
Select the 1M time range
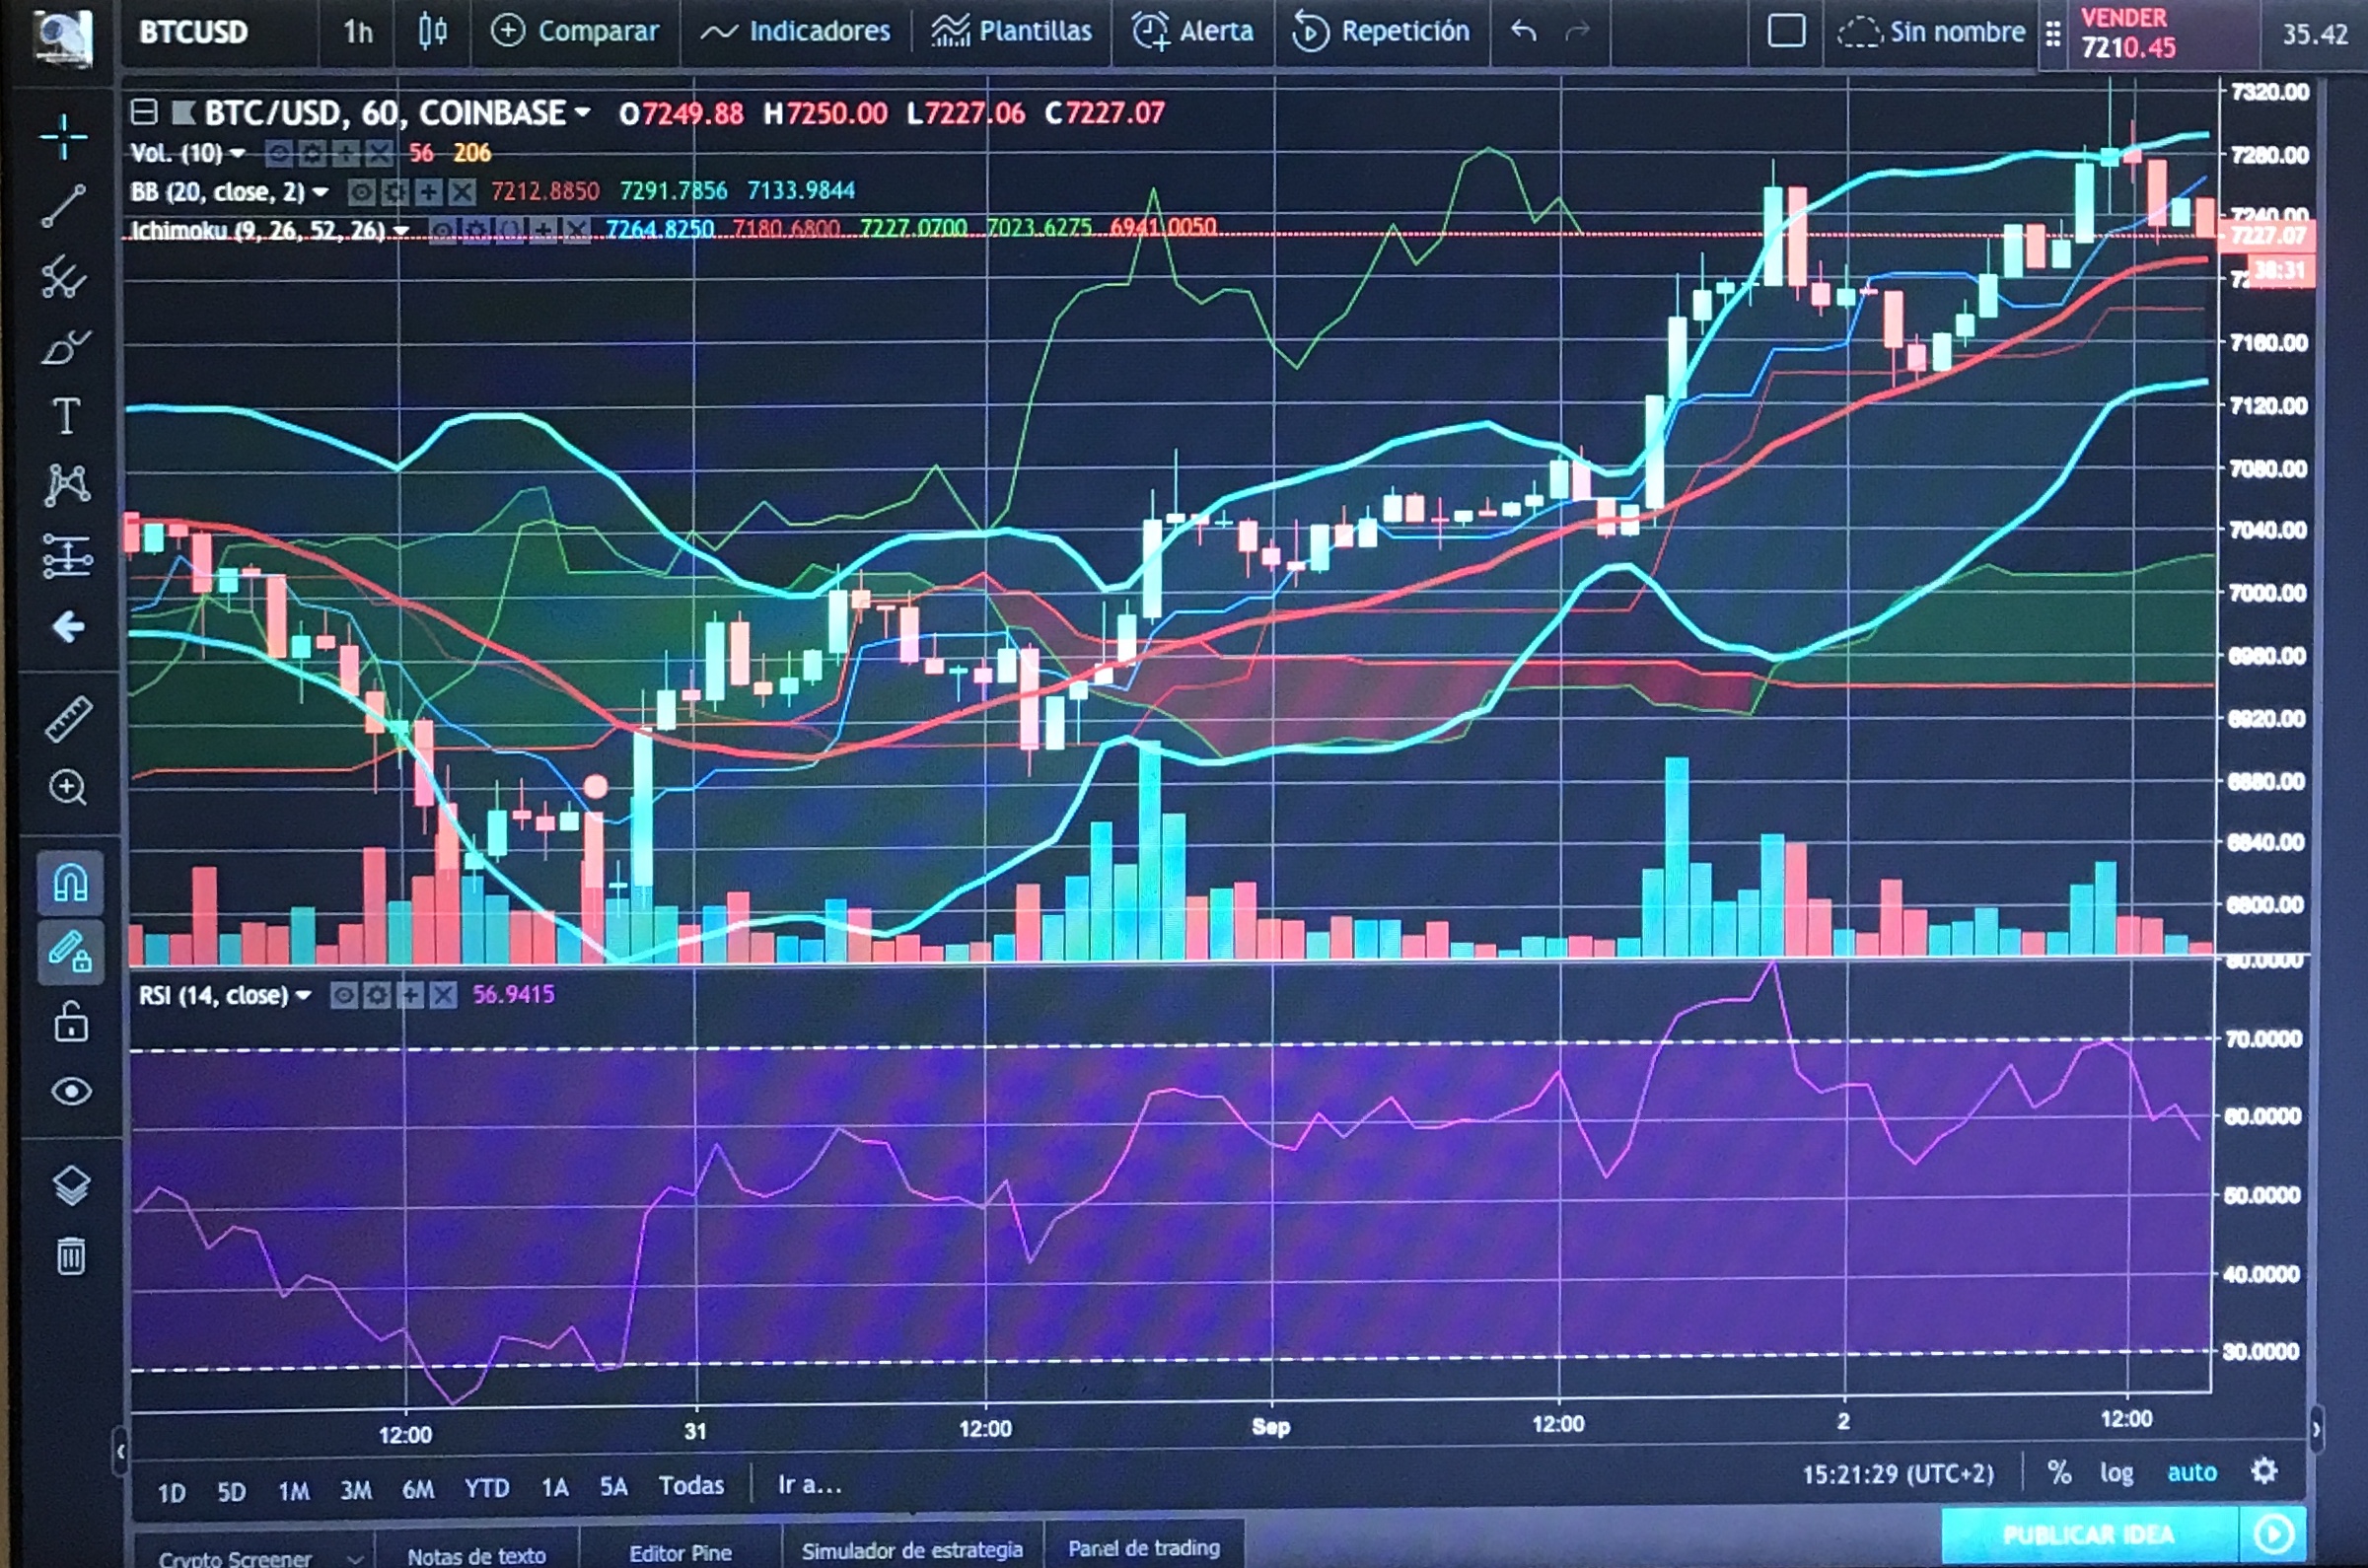tap(293, 1491)
